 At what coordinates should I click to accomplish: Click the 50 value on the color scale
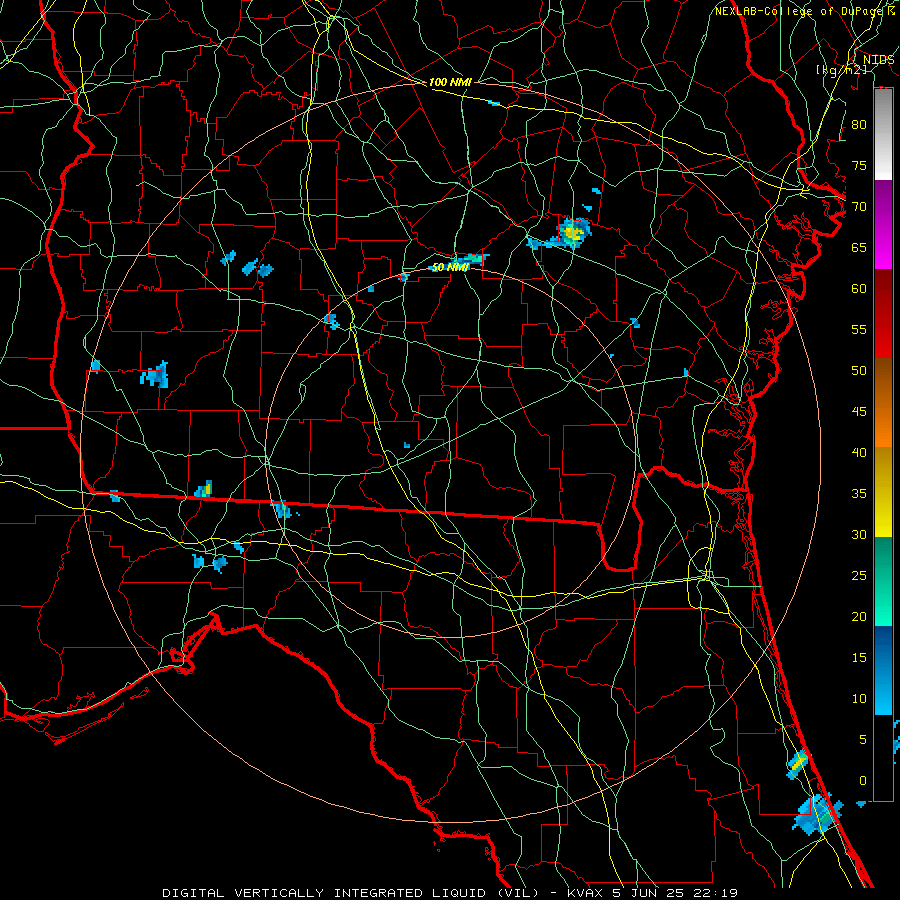tap(859, 370)
